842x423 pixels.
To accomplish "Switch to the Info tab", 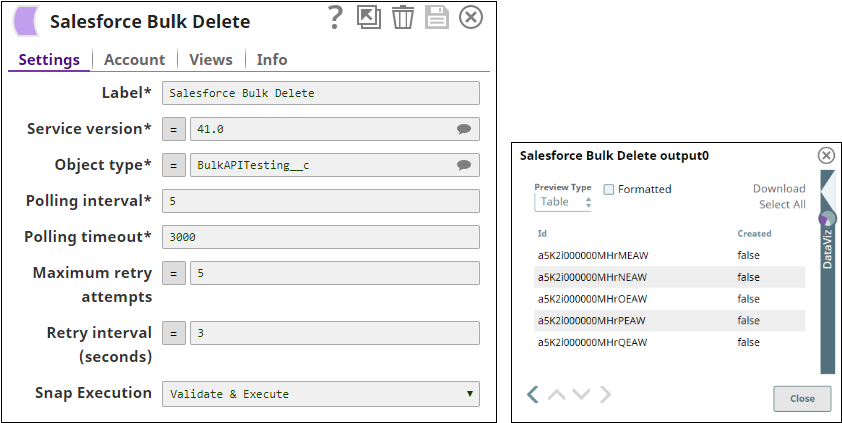I will [272, 60].
